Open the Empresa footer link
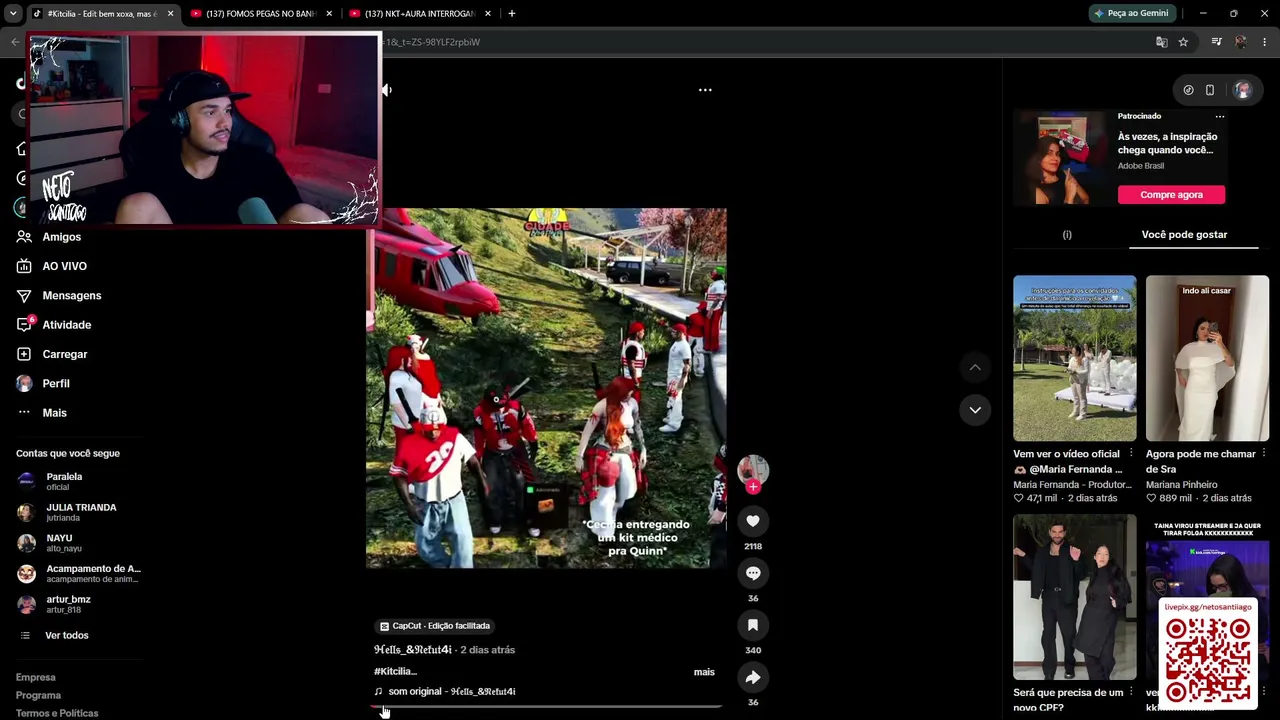This screenshot has width=1280, height=720. pyautogui.click(x=36, y=677)
